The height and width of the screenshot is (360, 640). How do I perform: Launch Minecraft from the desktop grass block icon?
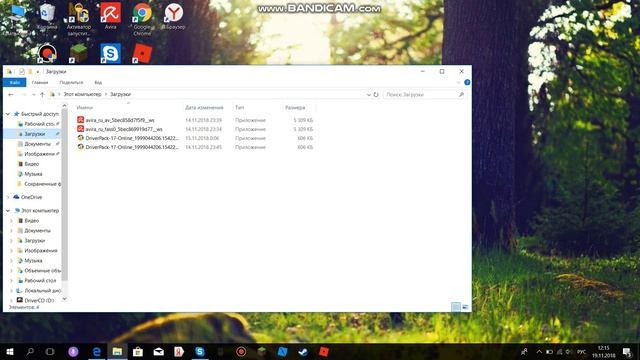[x=79, y=53]
